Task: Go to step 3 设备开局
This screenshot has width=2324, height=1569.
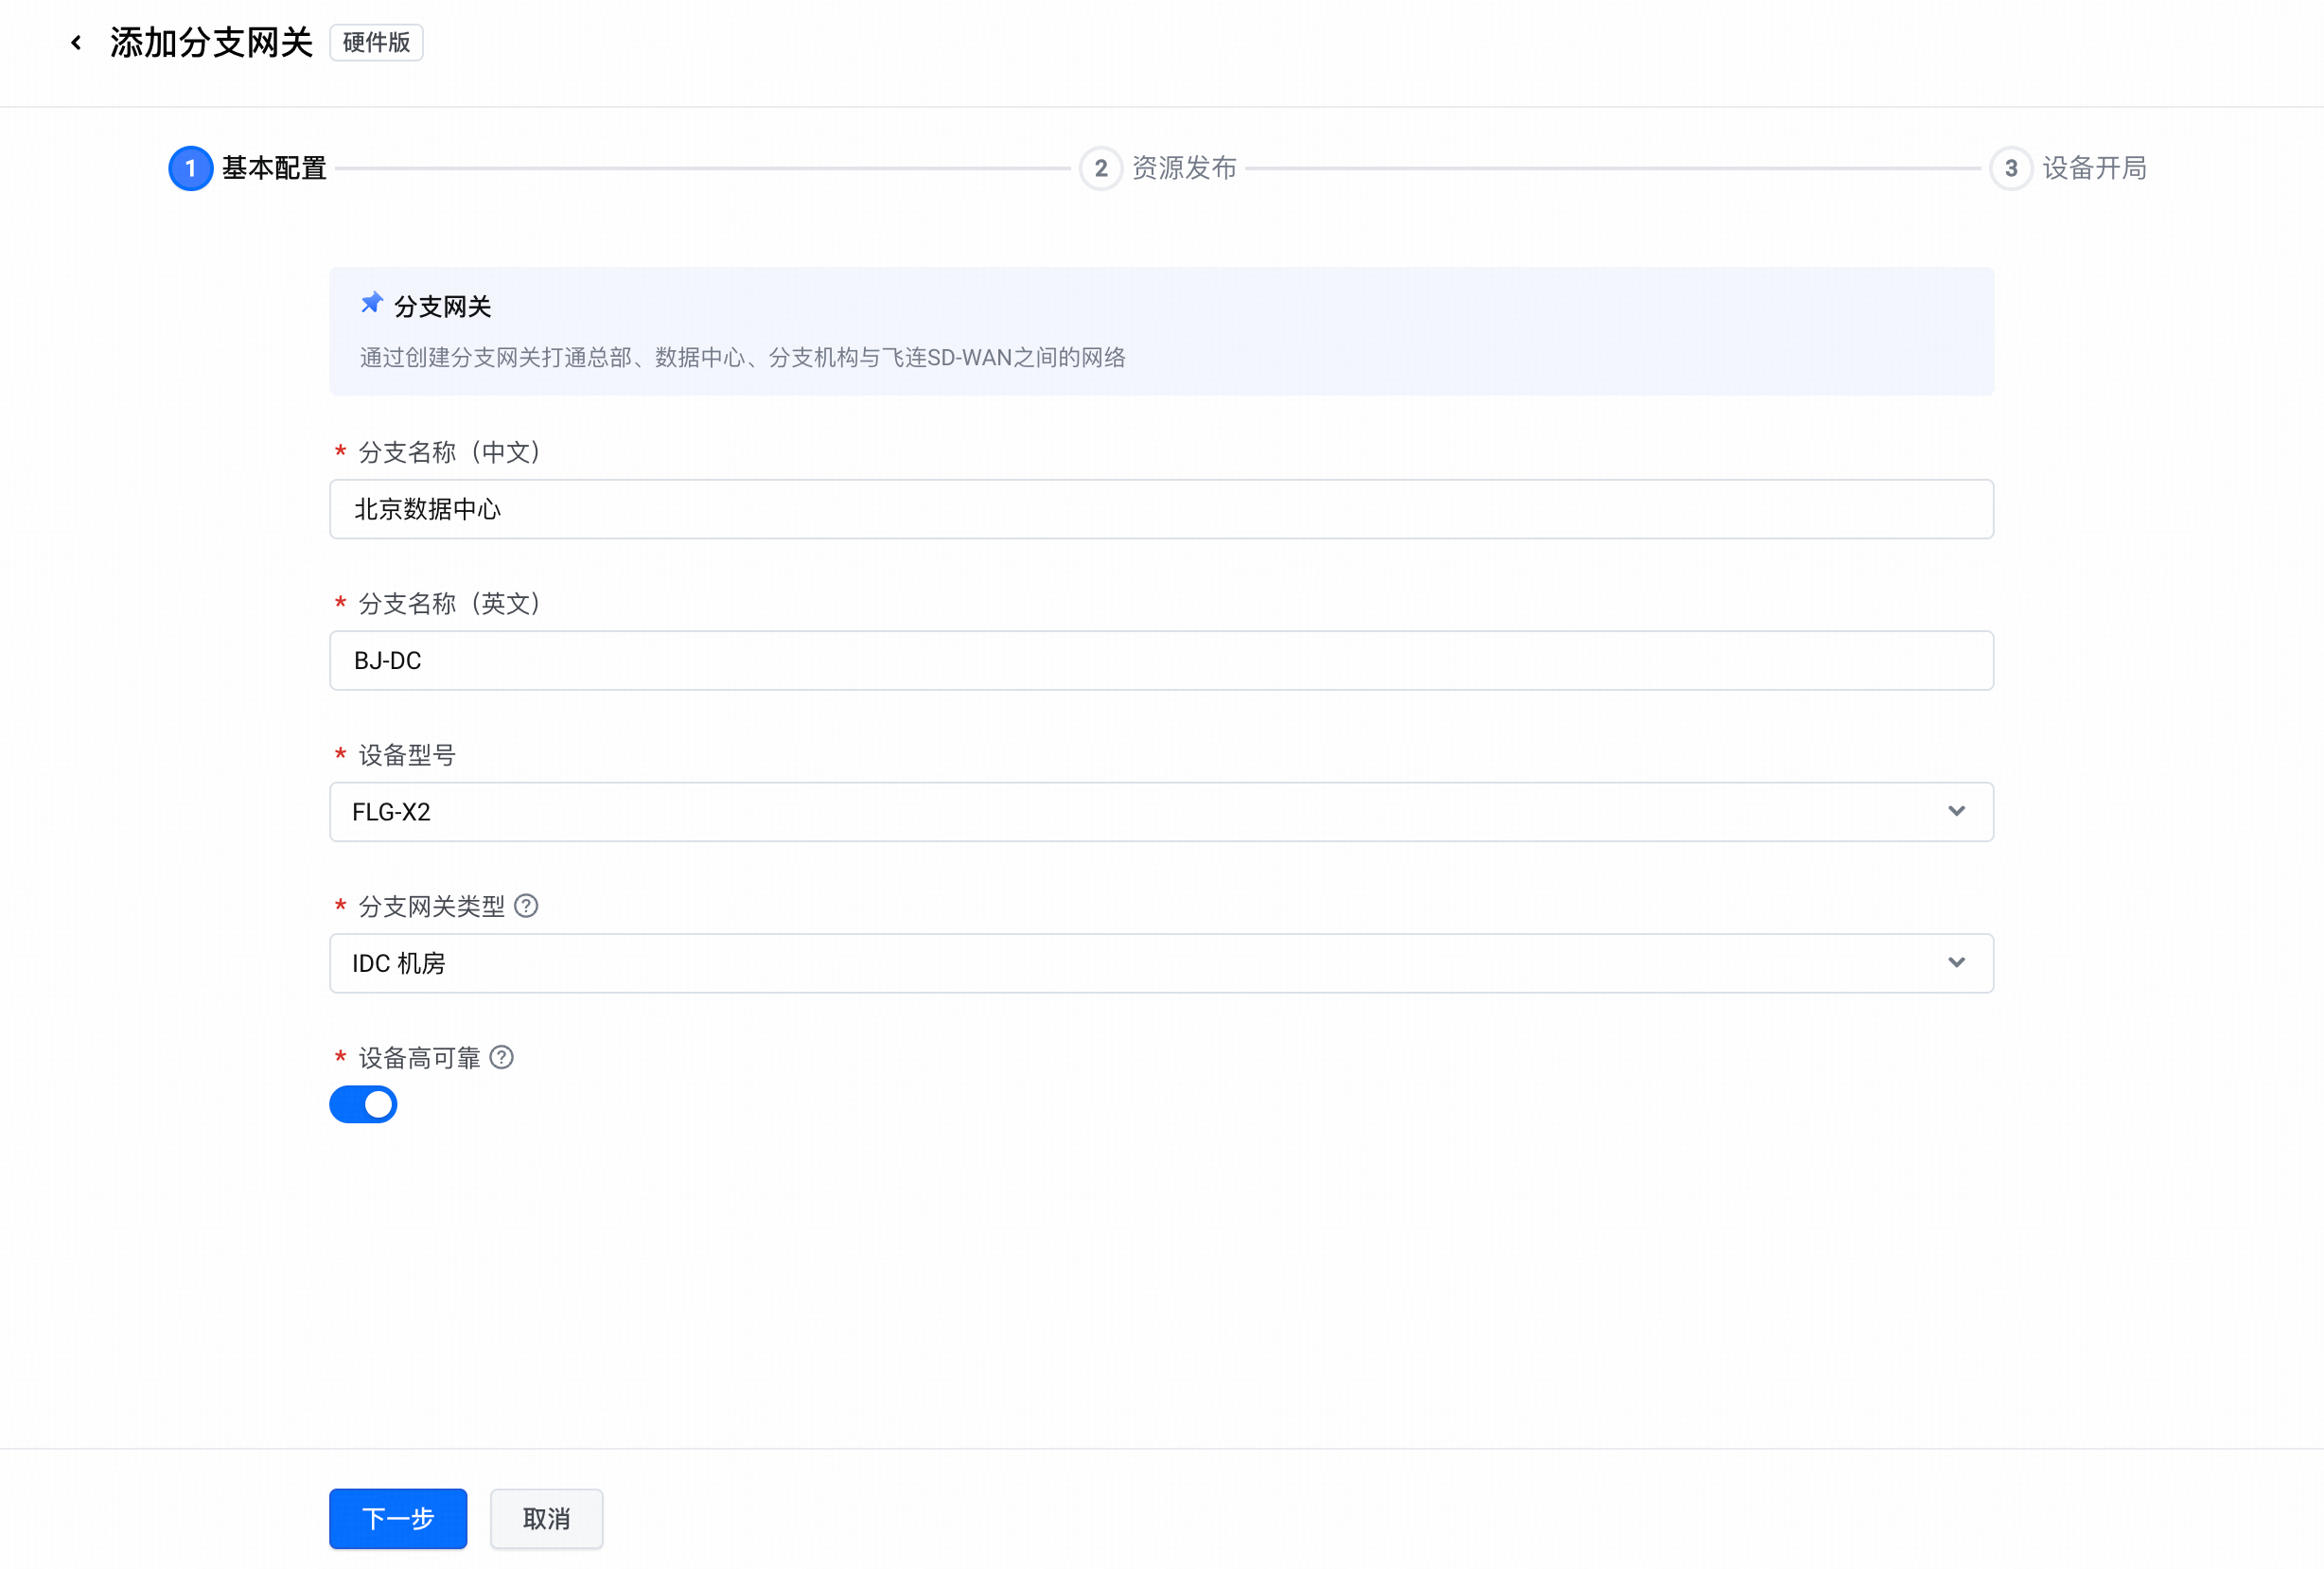Action: pyautogui.click(x=2068, y=168)
